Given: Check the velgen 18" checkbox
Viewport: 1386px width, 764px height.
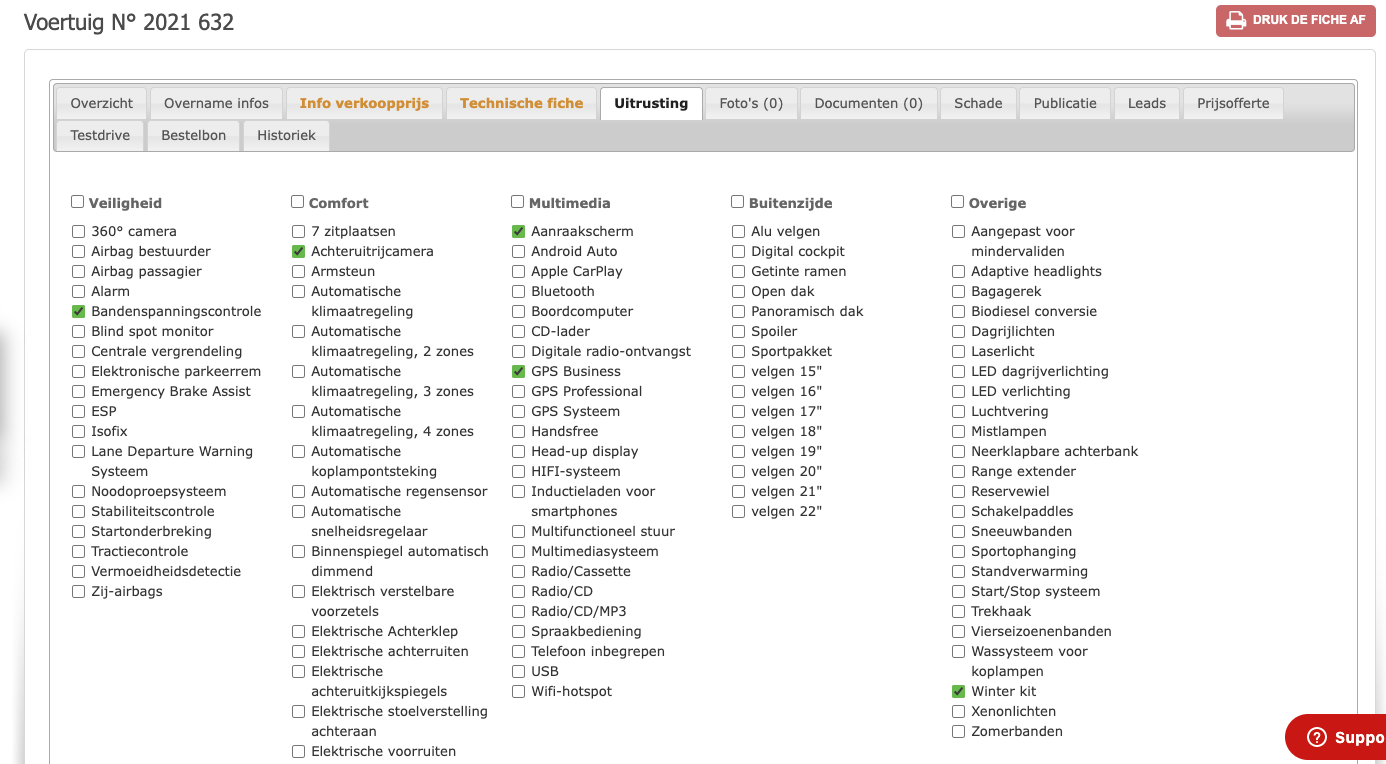Looking at the screenshot, I should [x=738, y=431].
